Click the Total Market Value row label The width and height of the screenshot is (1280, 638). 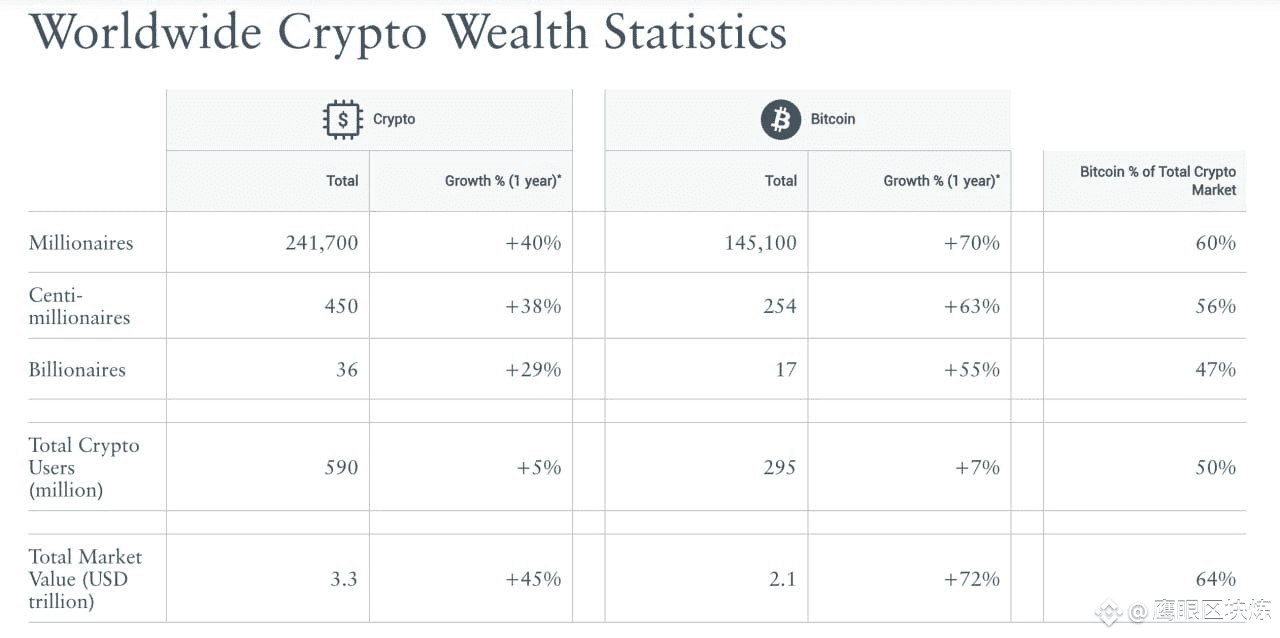point(85,579)
